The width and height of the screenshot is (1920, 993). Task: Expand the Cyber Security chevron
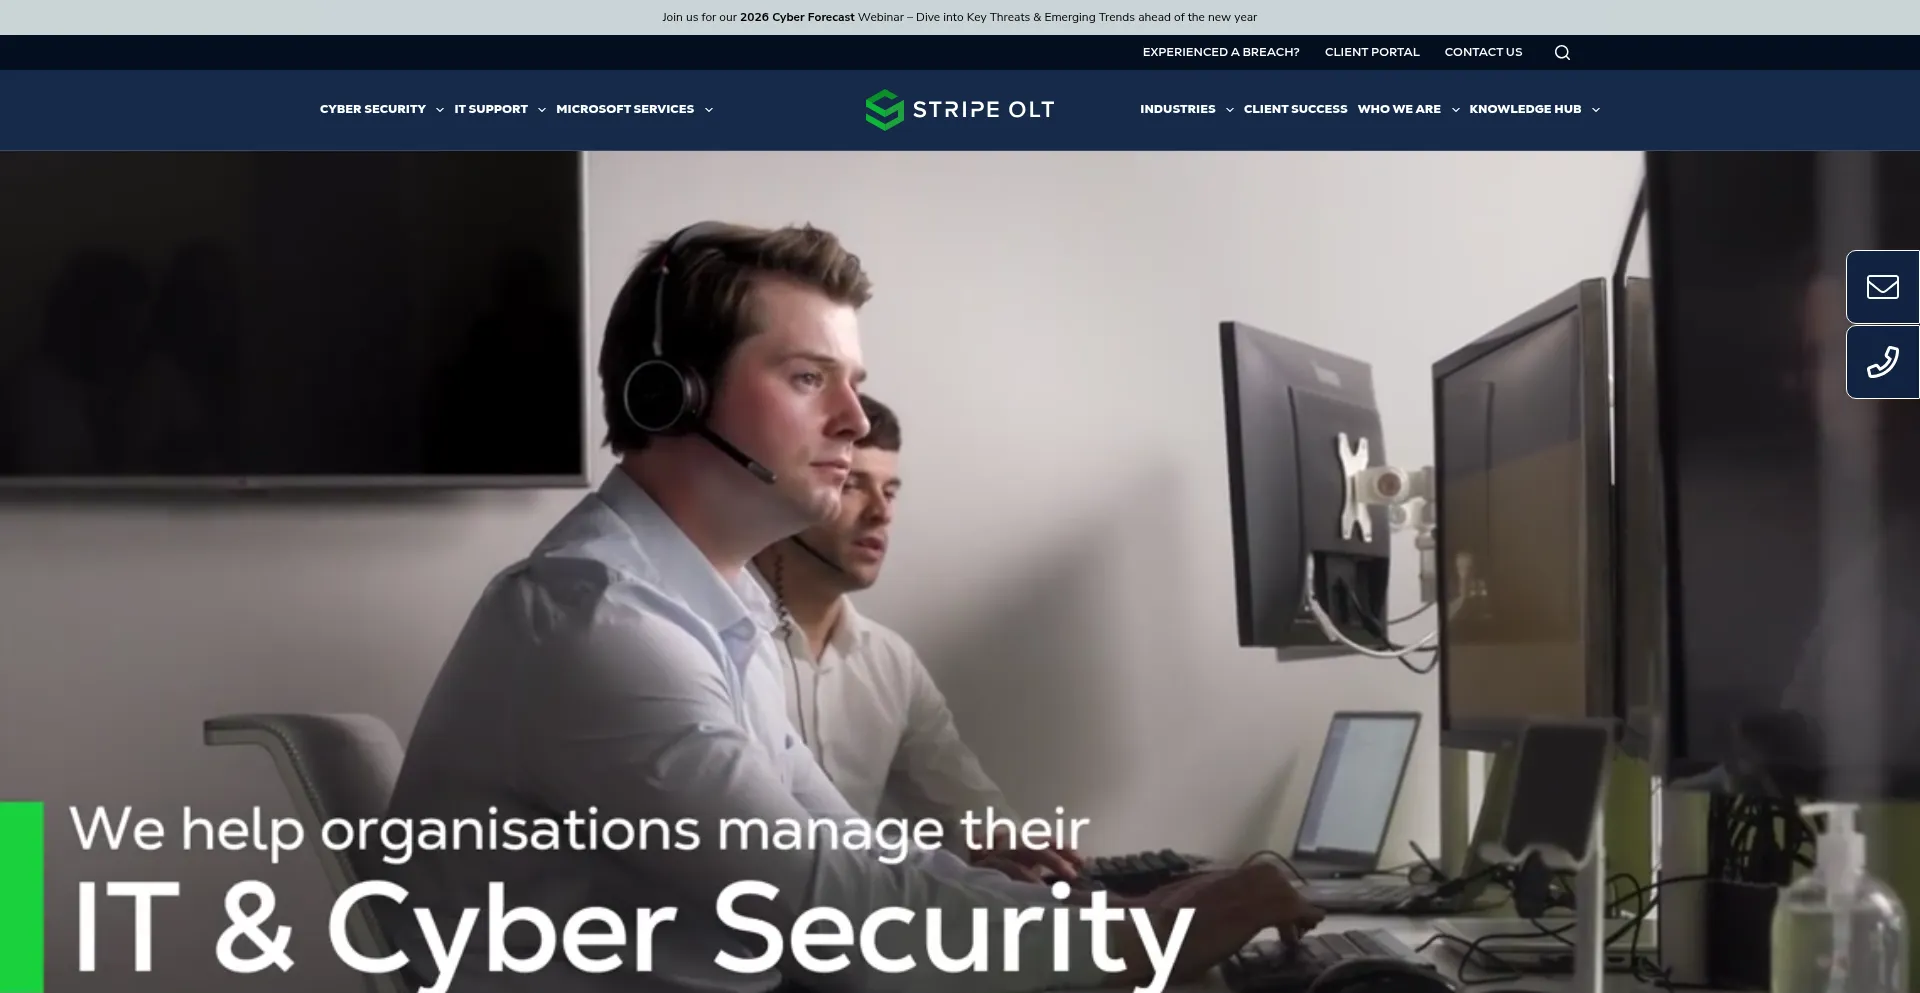tap(440, 110)
